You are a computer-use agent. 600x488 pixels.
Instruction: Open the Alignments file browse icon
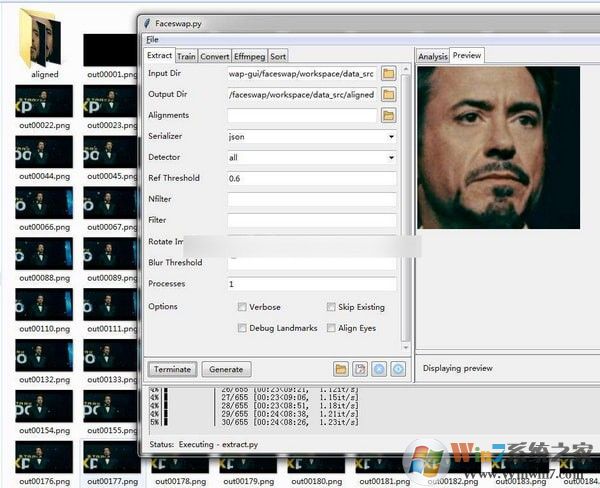coord(388,116)
